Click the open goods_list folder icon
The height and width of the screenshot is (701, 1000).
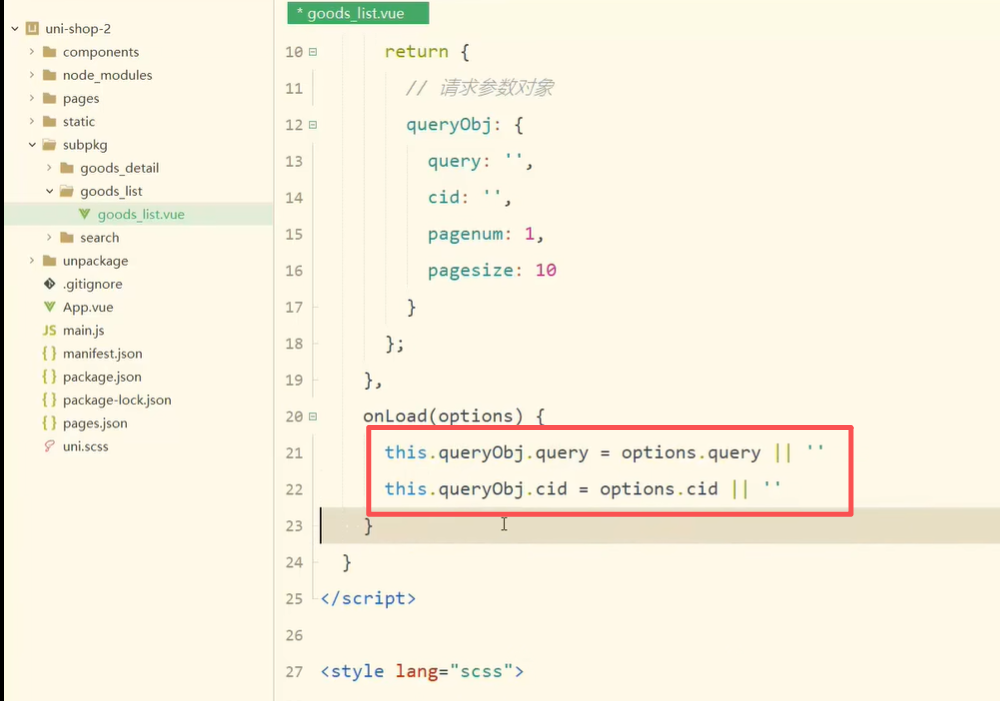pos(66,191)
